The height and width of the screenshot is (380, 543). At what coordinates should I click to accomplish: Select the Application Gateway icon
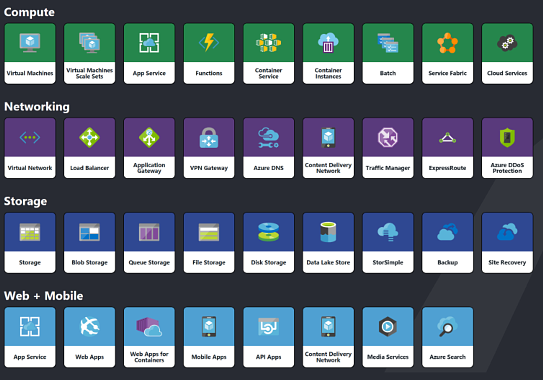(x=149, y=138)
